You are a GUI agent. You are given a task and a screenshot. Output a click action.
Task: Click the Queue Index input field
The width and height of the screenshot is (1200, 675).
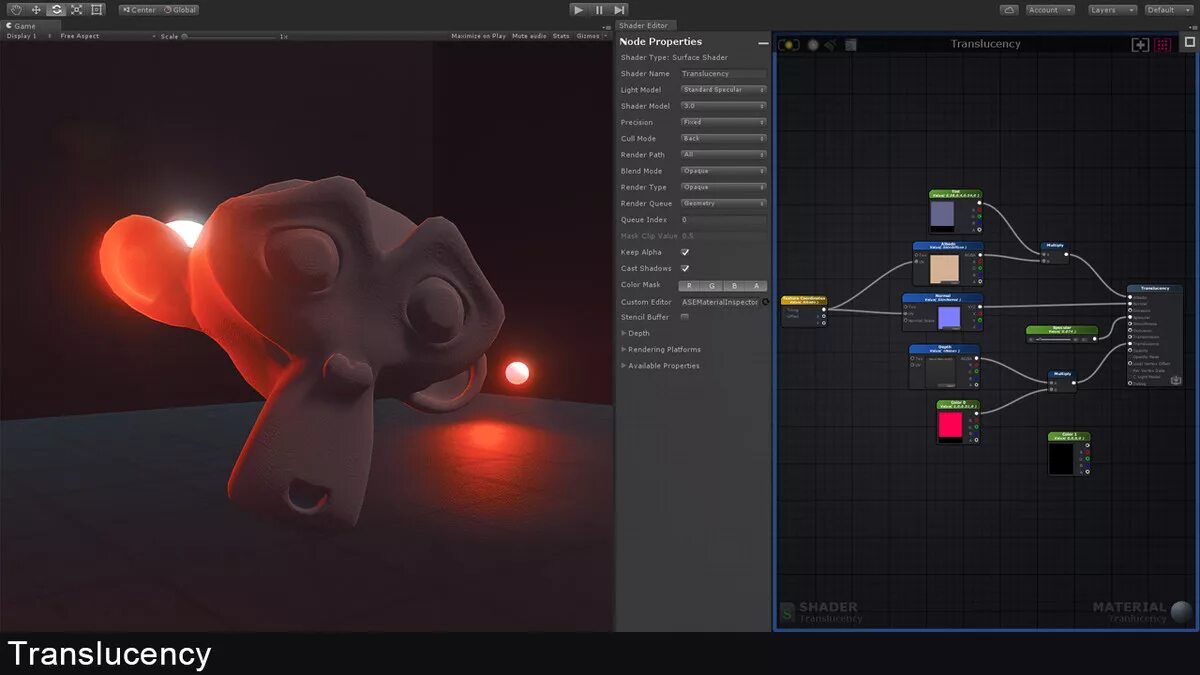click(x=721, y=220)
